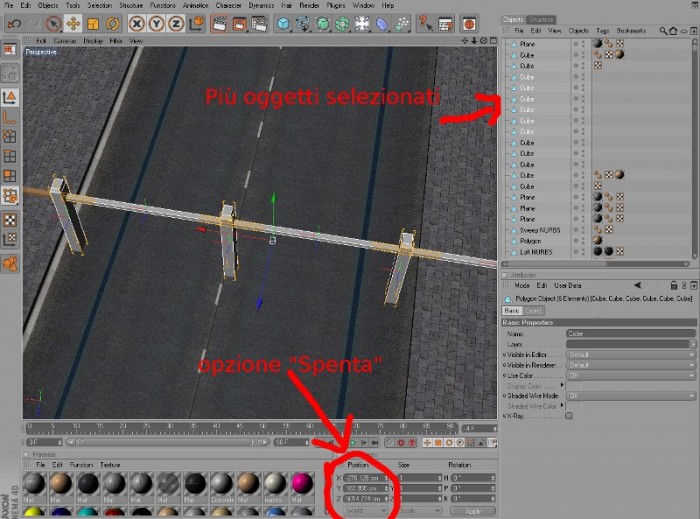Viewport: 700px width, 519px height.
Task: Activate the Scale tool
Action: pyautogui.click(x=92, y=24)
